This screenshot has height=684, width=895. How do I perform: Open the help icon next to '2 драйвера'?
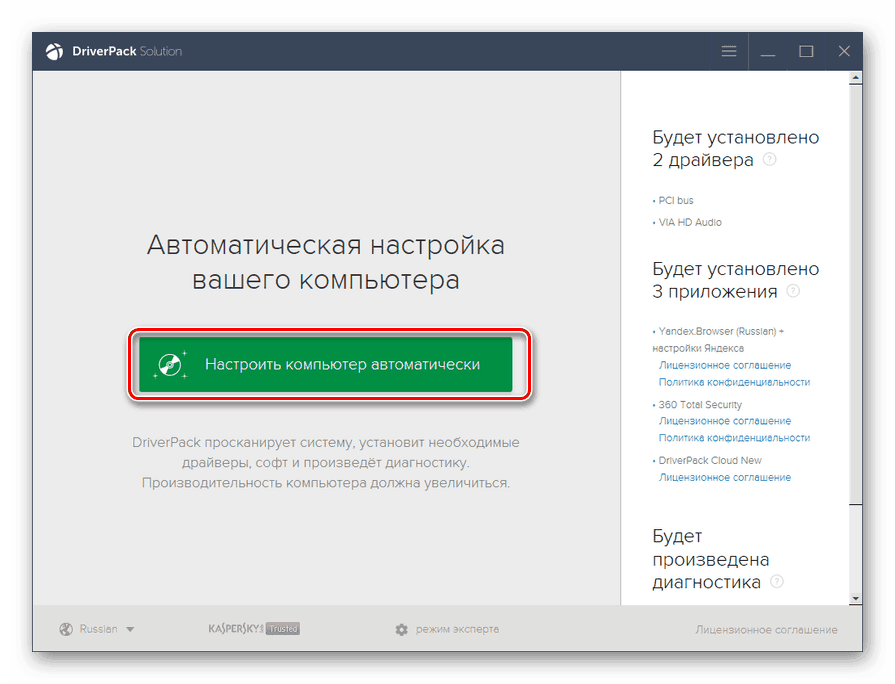[770, 159]
